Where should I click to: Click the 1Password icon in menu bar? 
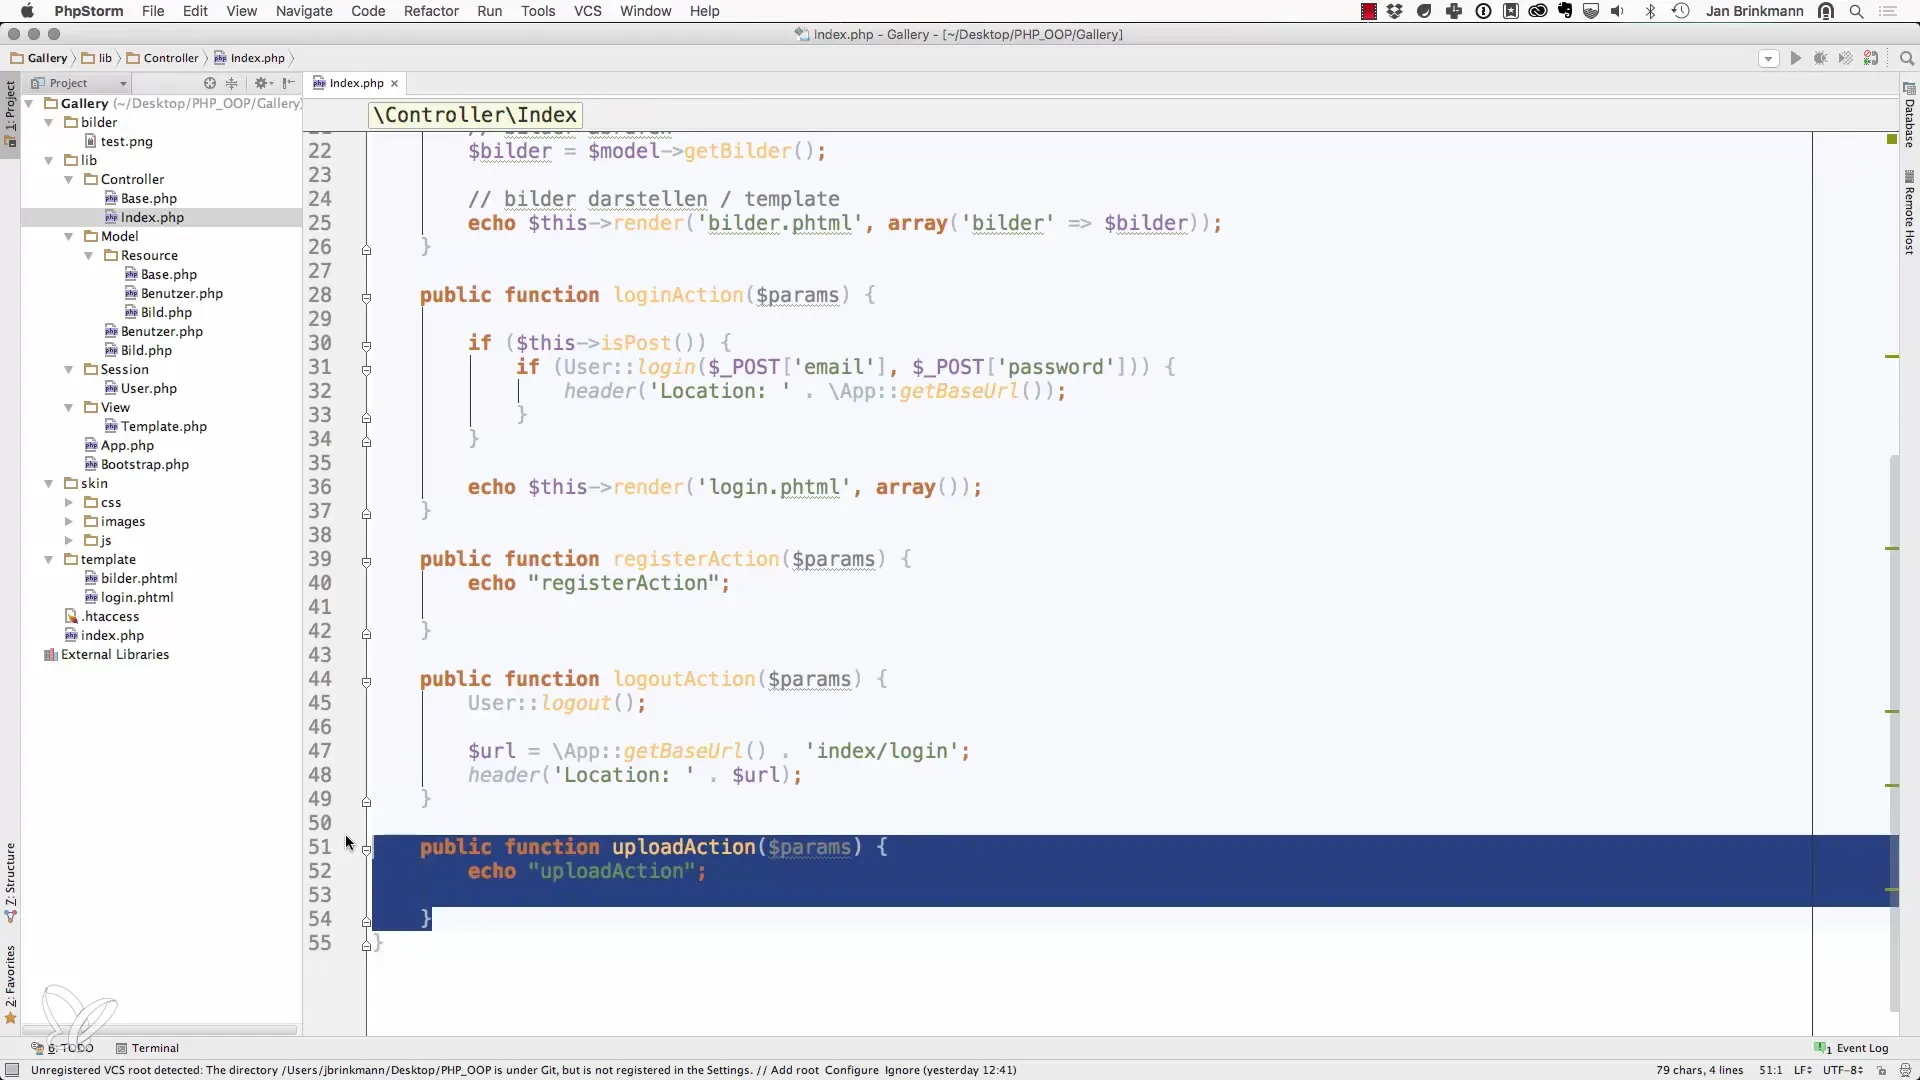point(1484,11)
